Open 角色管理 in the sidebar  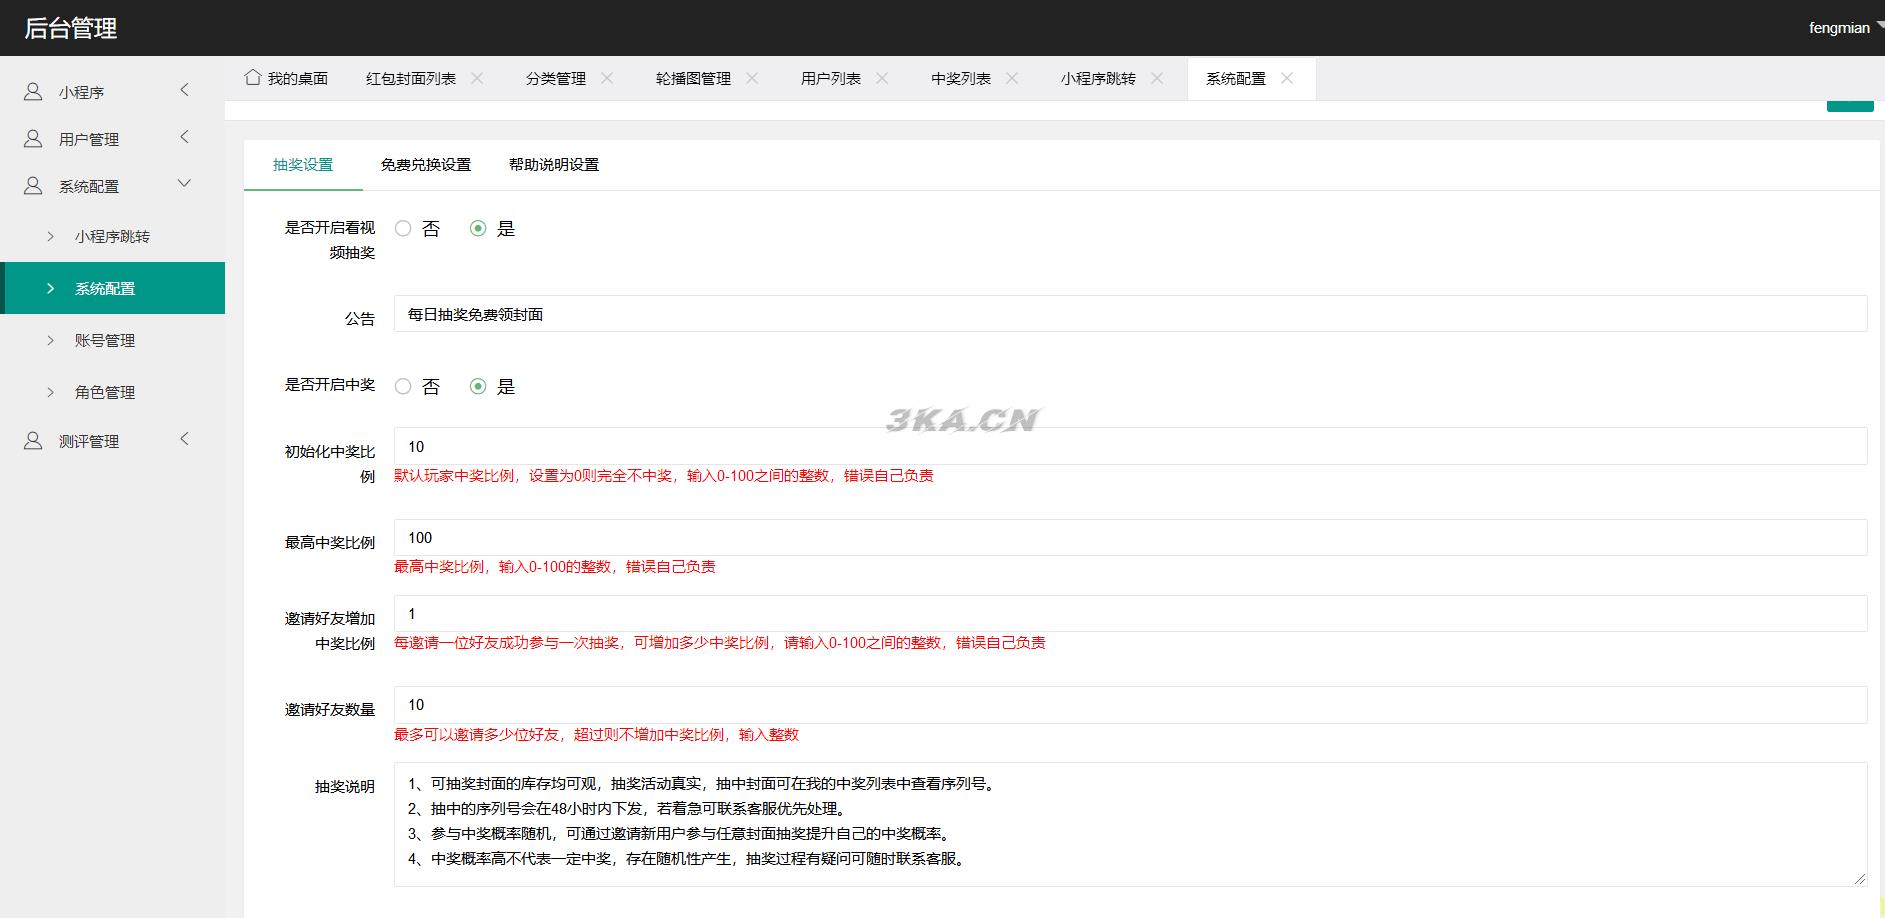(105, 393)
